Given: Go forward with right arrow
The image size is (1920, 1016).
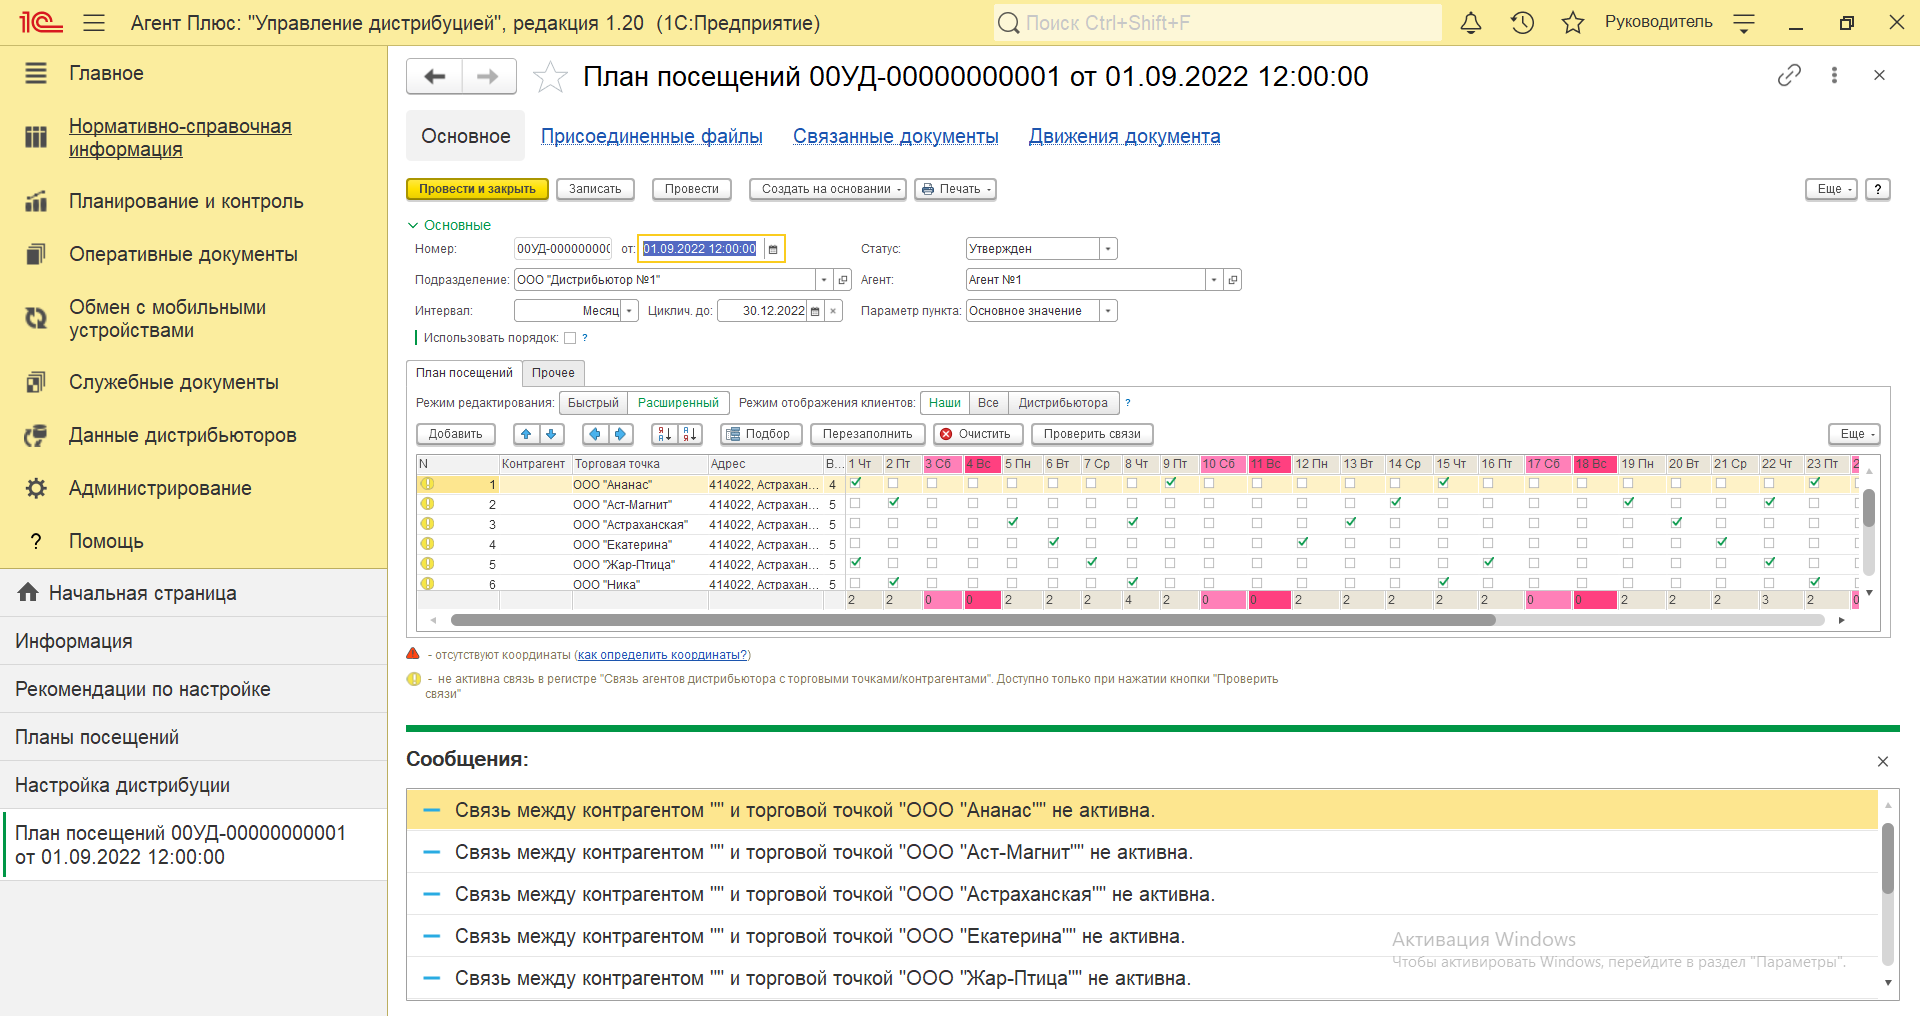Looking at the screenshot, I should point(488,76).
